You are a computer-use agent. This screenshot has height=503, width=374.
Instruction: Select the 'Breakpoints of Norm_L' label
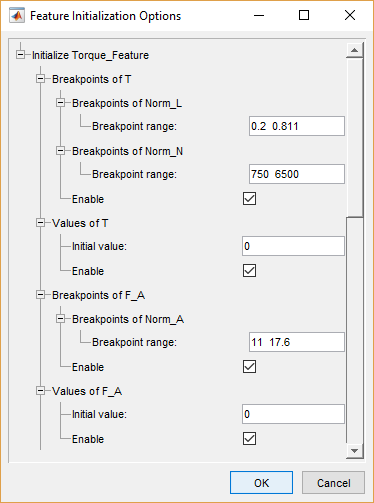pyautogui.click(x=127, y=103)
